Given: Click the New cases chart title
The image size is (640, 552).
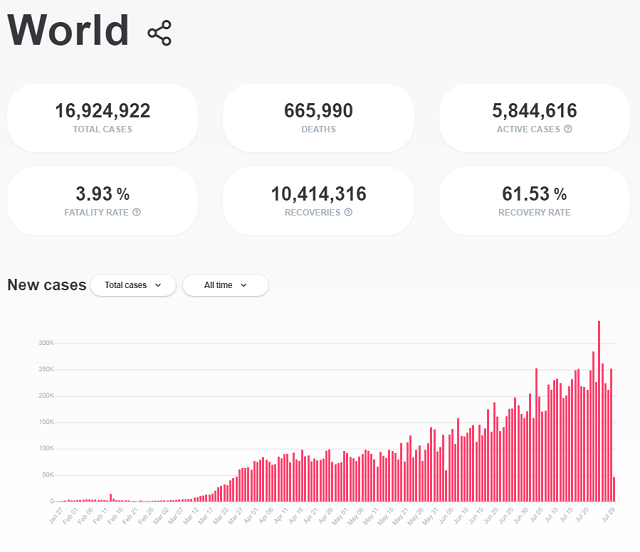Looking at the screenshot, I should coord(46,285).
